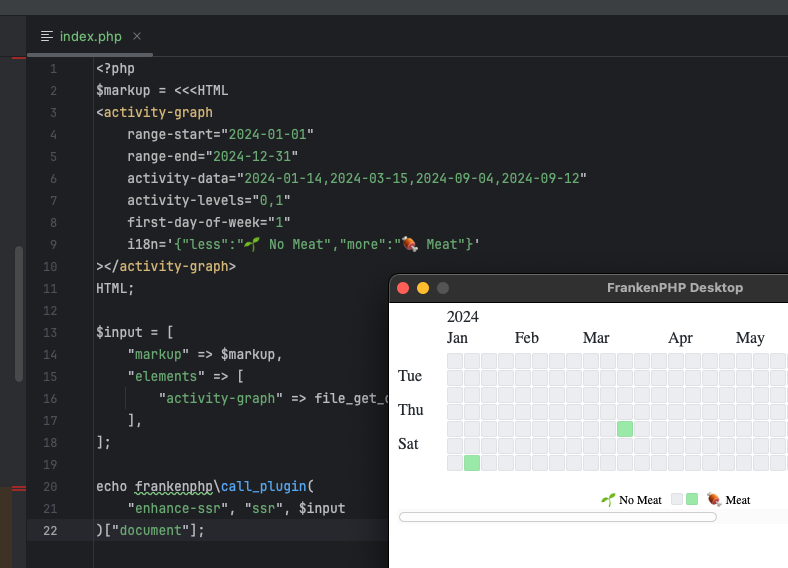The height and width of the screenshot is (568, 788).
Task: Click the "$input = [" line
Action: point(135,332)
